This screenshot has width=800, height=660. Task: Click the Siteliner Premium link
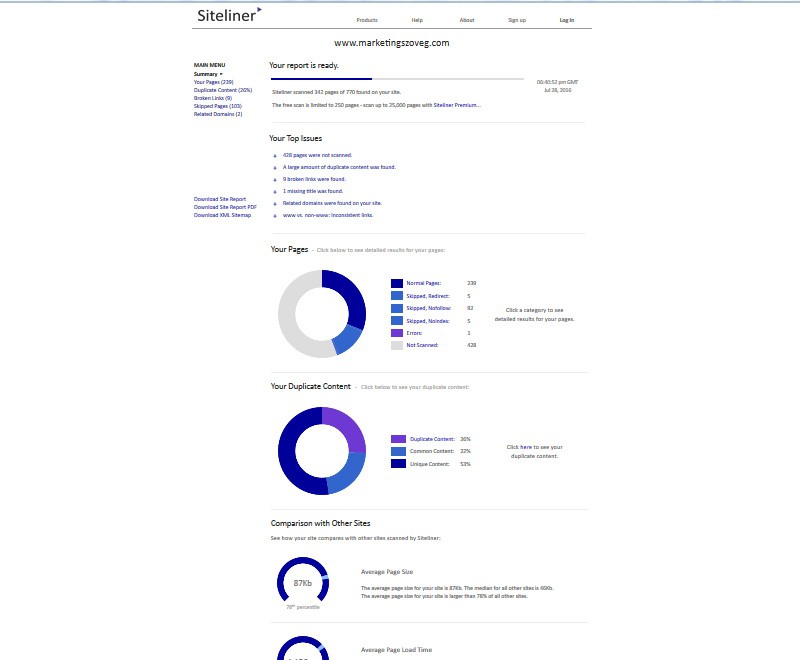tap(457, 105)
